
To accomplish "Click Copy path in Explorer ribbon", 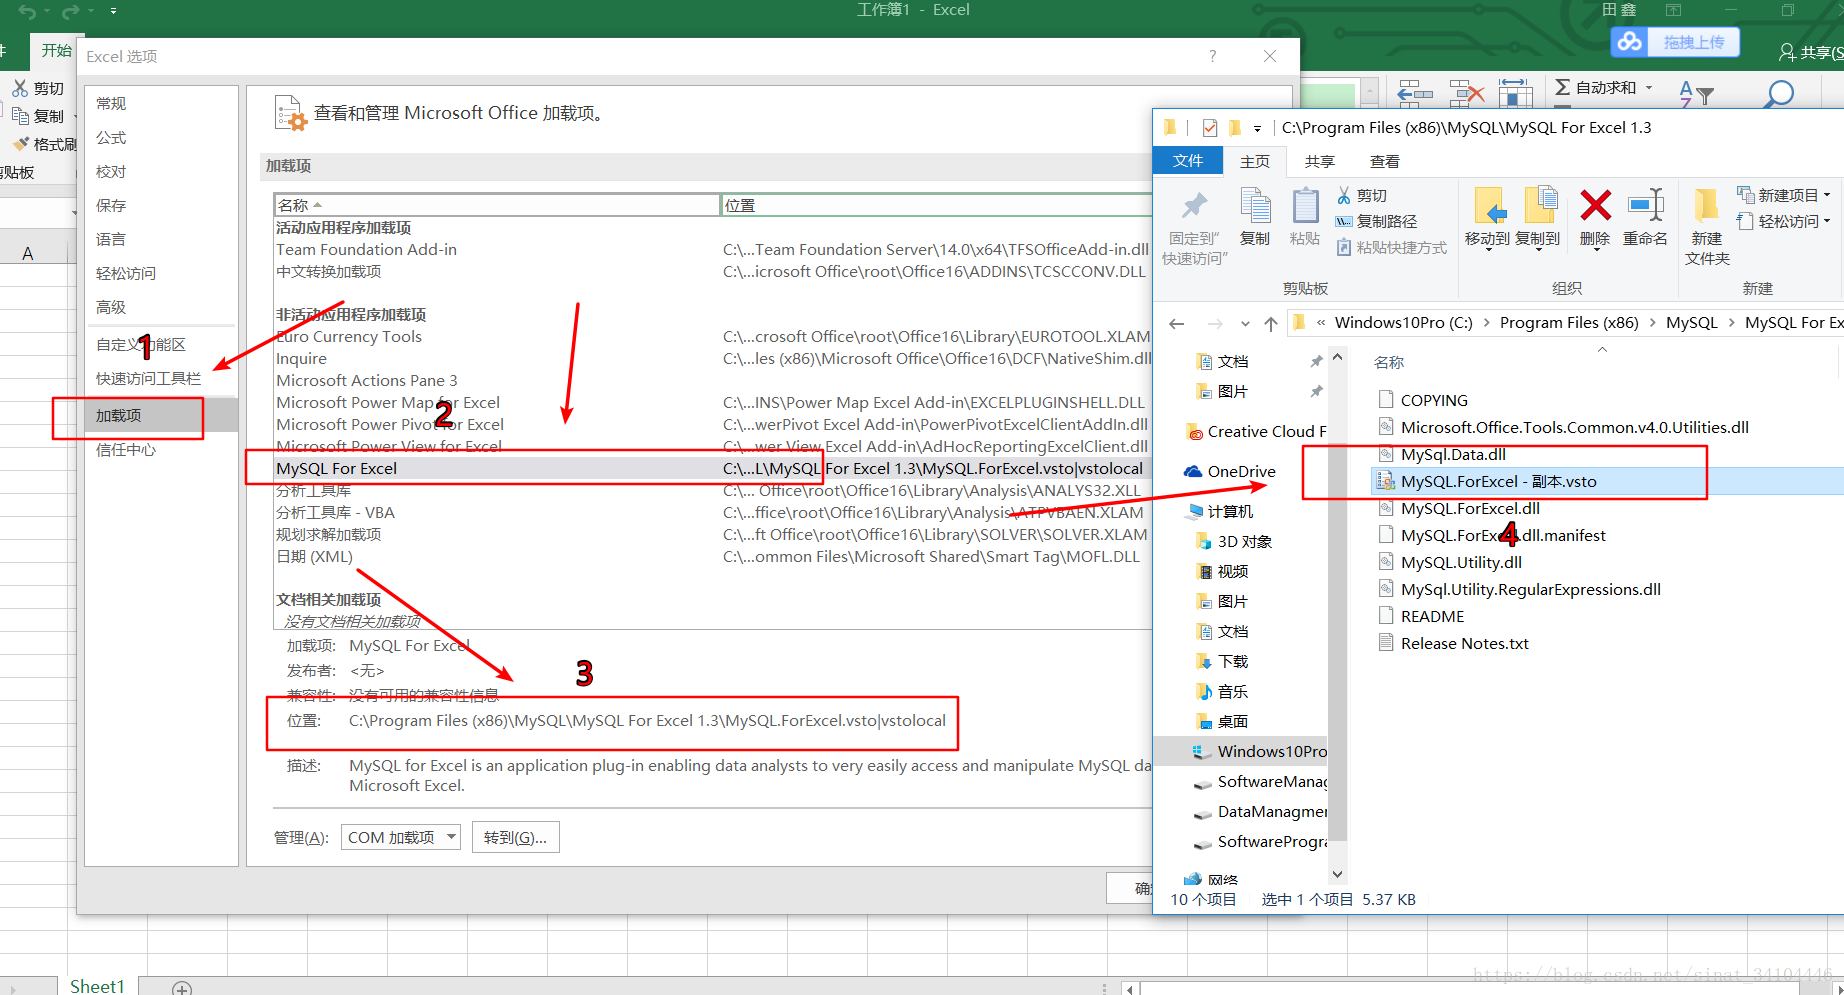I will 1377,221.
